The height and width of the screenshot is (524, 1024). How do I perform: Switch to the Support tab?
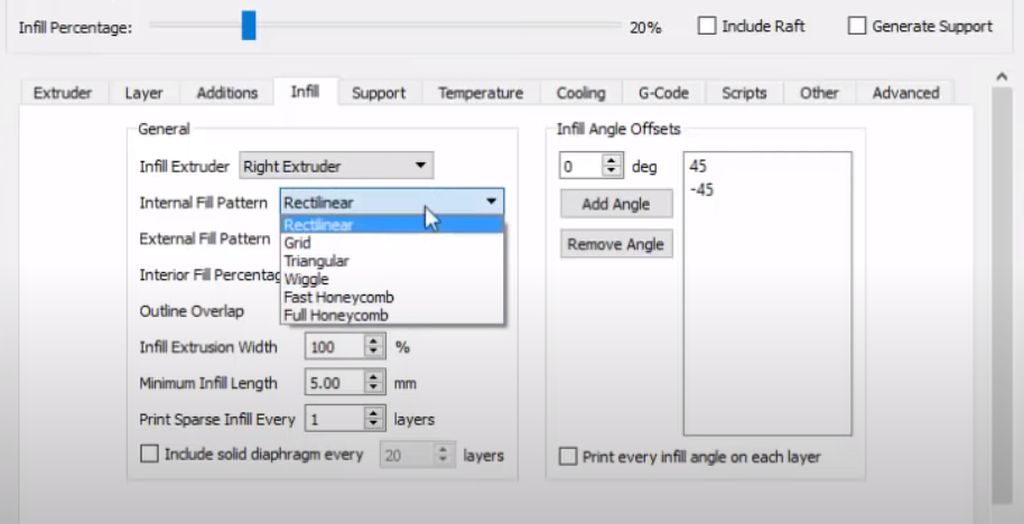click(378, 93)
